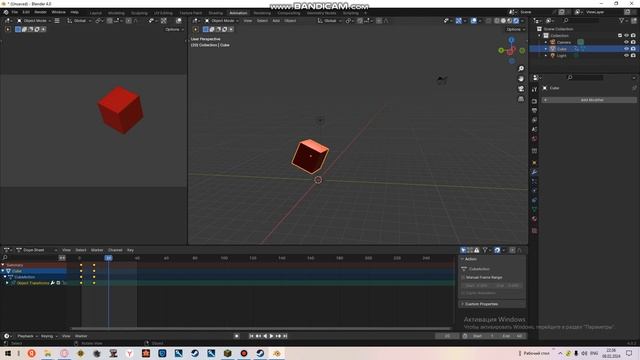Toggle show errors only in Dope Sheet

click(476, 250)
